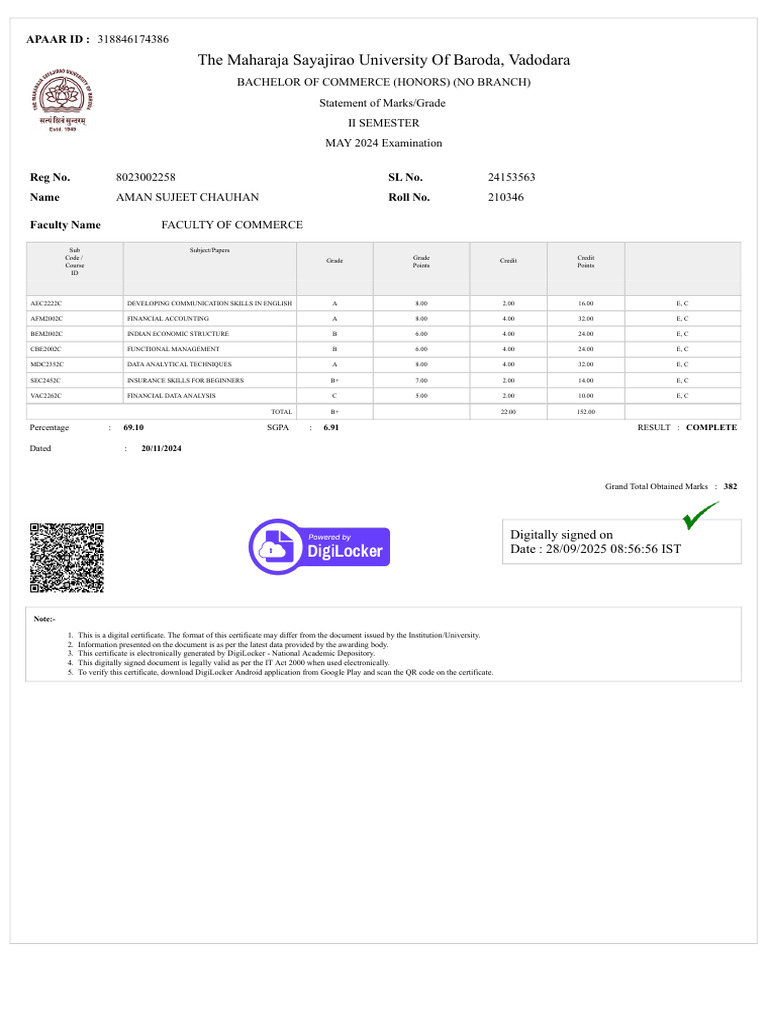Viewport: 768px width, 1024px height.
Task: Click the 'Note:-' heading
Action: (x=44, y=618)
